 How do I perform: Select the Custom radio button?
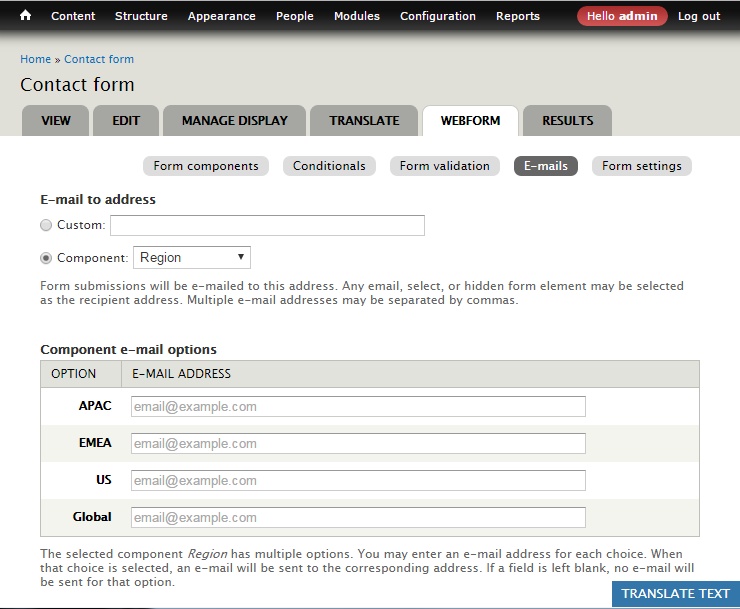(46, 225)
